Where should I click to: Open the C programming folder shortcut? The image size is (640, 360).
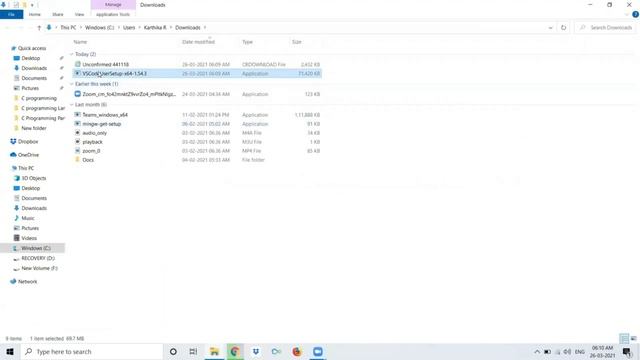point(39,98)
